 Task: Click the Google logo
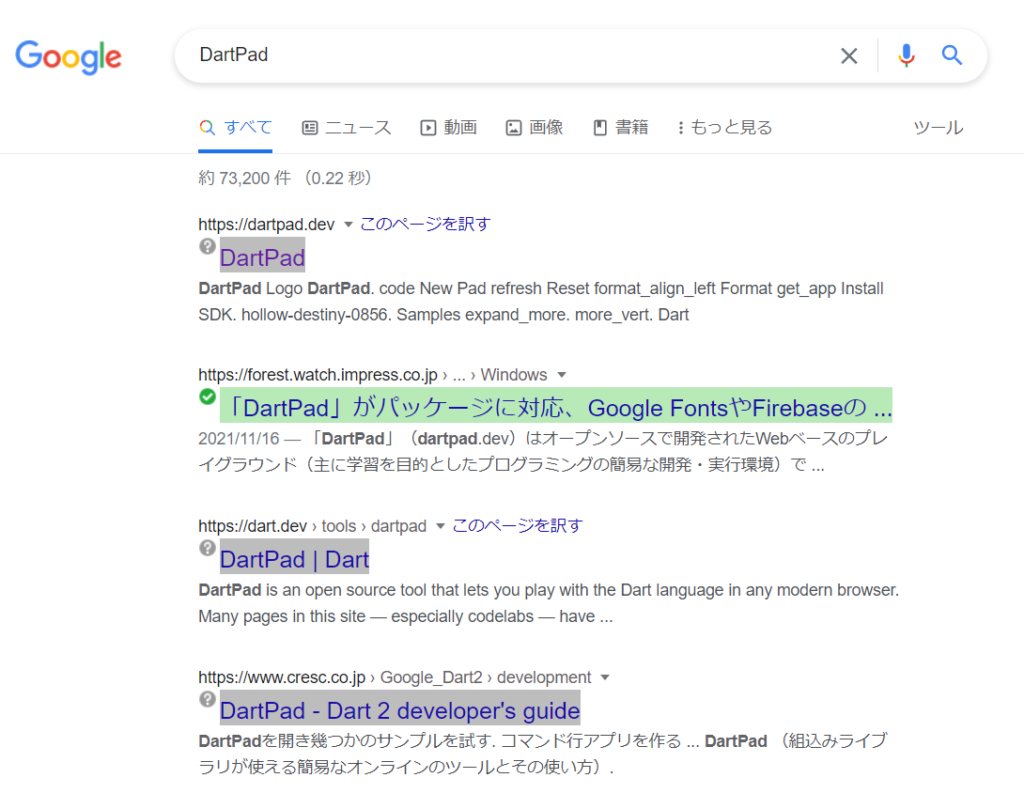pyautogui.click(x=69, y=57)
